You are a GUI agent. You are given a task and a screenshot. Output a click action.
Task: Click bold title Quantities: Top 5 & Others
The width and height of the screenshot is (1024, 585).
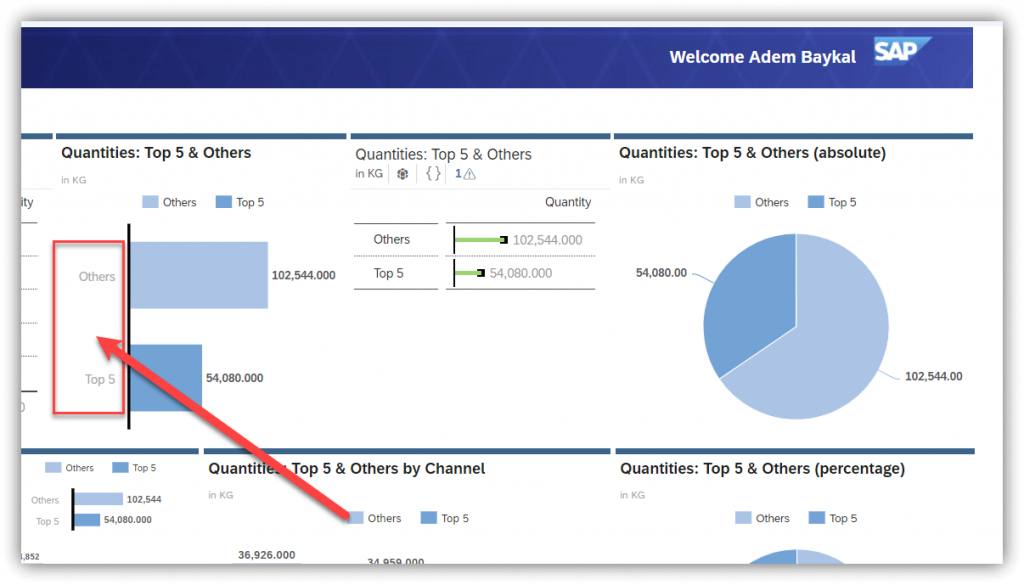(x=156, y=153)
